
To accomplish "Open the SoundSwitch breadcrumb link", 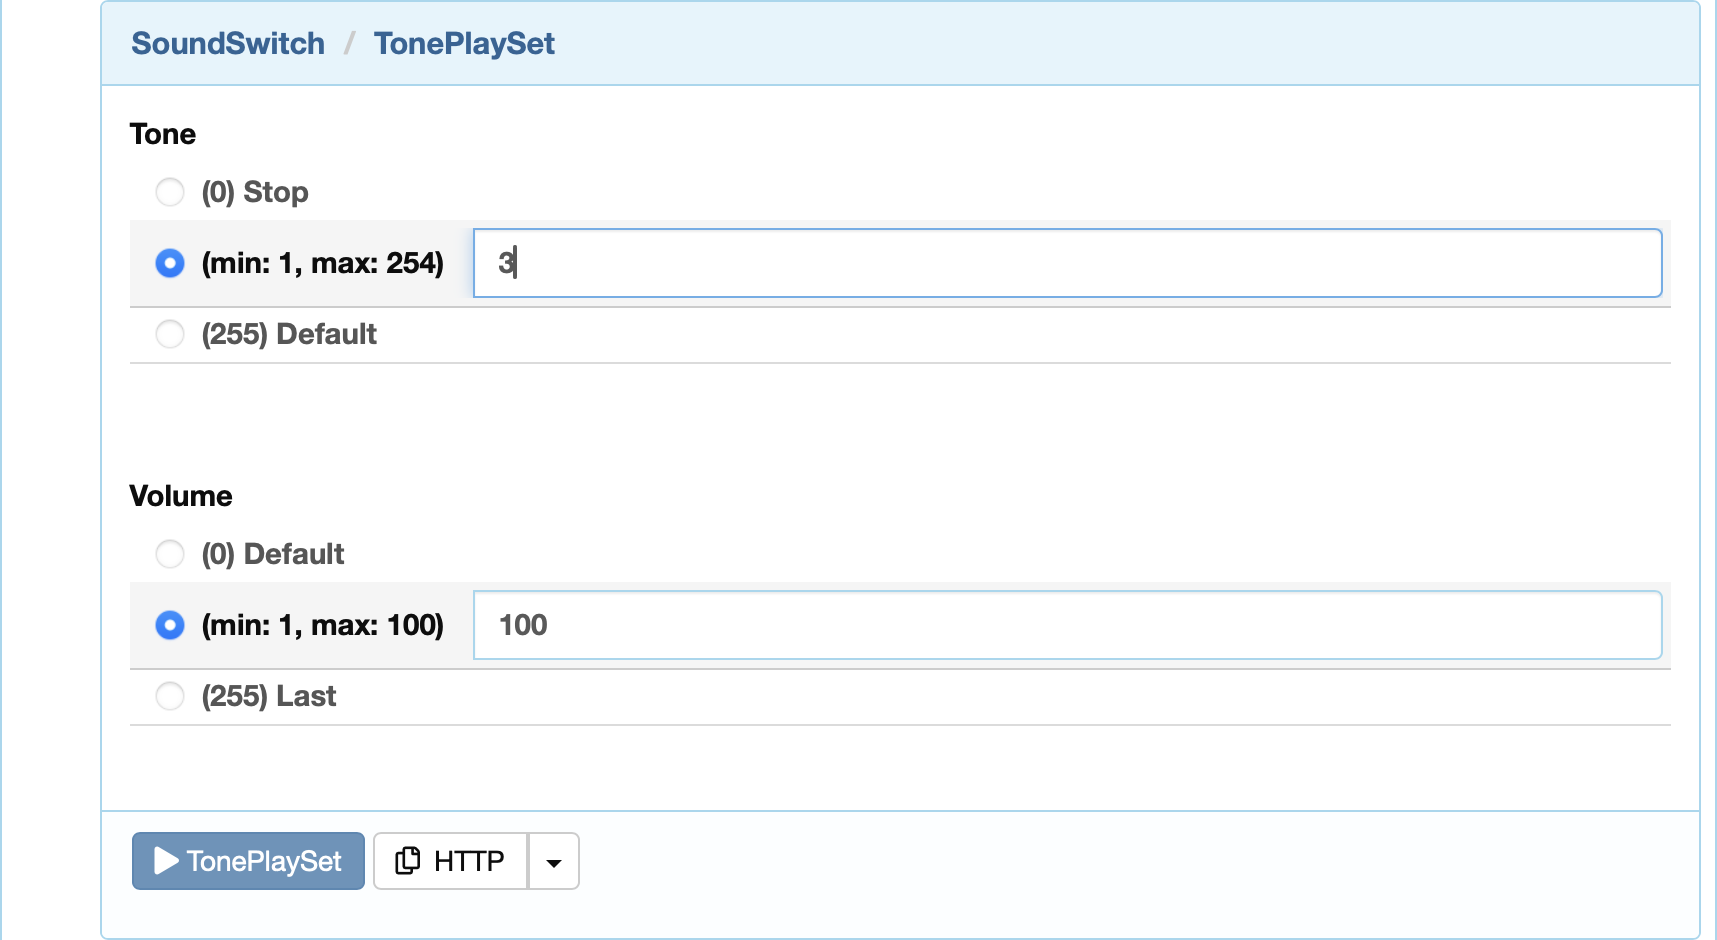I will [x=228, y=43].
